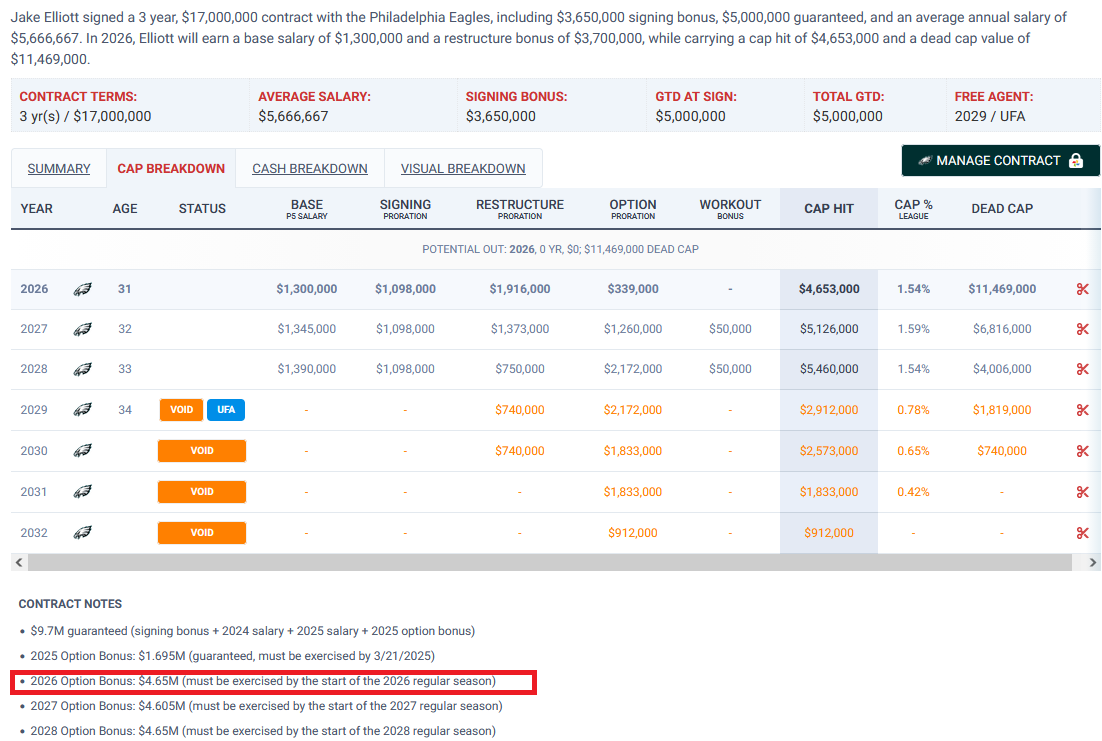Click the lock icon on Manage Contract
The width and height of the screenshot is (1102, 741).
[1075, 161]
